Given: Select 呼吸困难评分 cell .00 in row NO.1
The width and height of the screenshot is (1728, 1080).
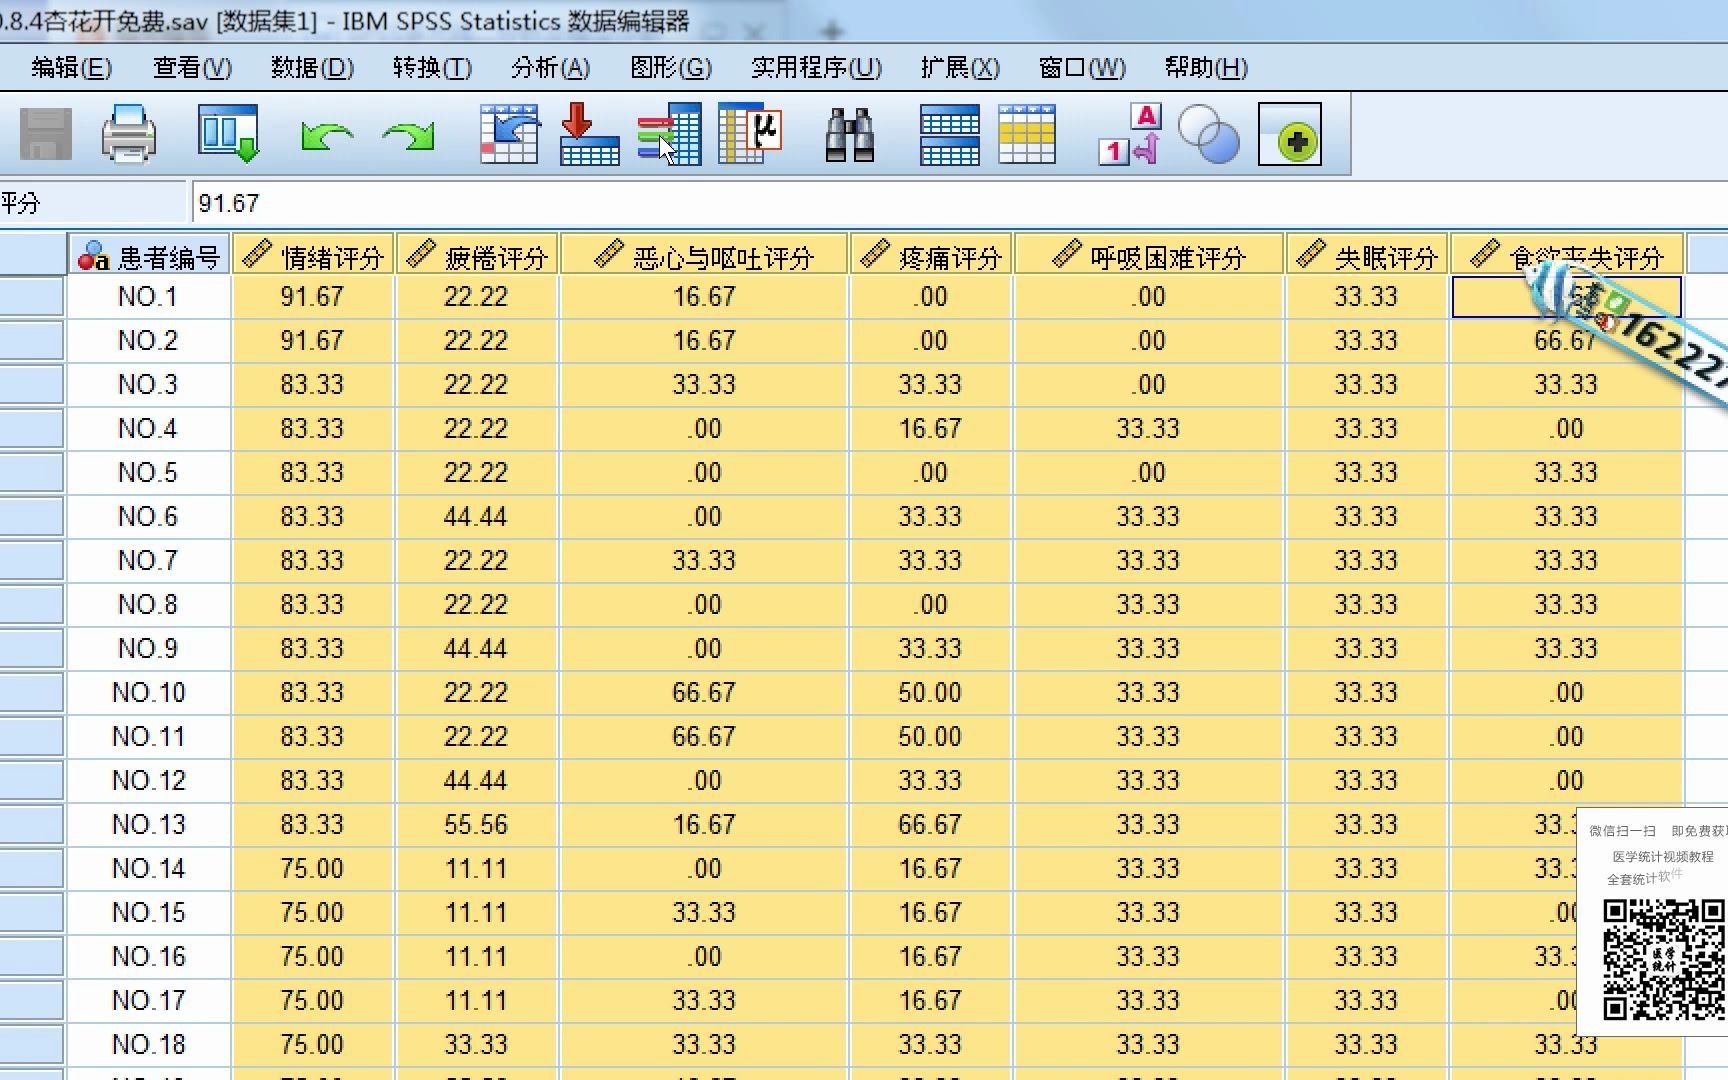Looking at the screenshot, I should pyautogui.click(x=1149, y=297).
